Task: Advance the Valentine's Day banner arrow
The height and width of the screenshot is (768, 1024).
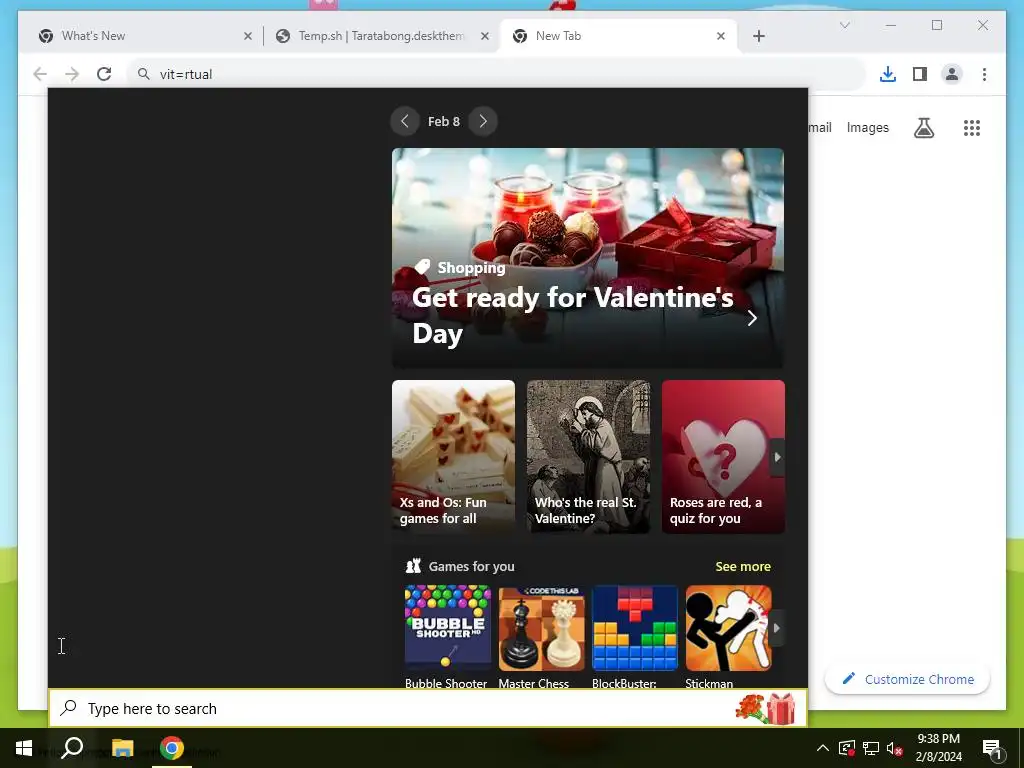Action: point(752,317)
